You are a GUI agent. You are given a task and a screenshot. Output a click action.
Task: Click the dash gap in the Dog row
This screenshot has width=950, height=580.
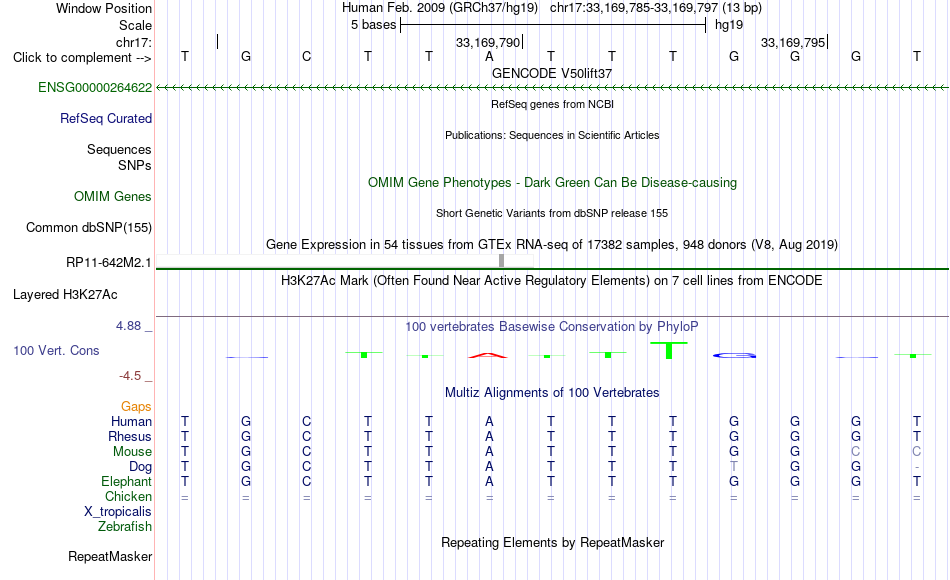click(x=917, y=467)
